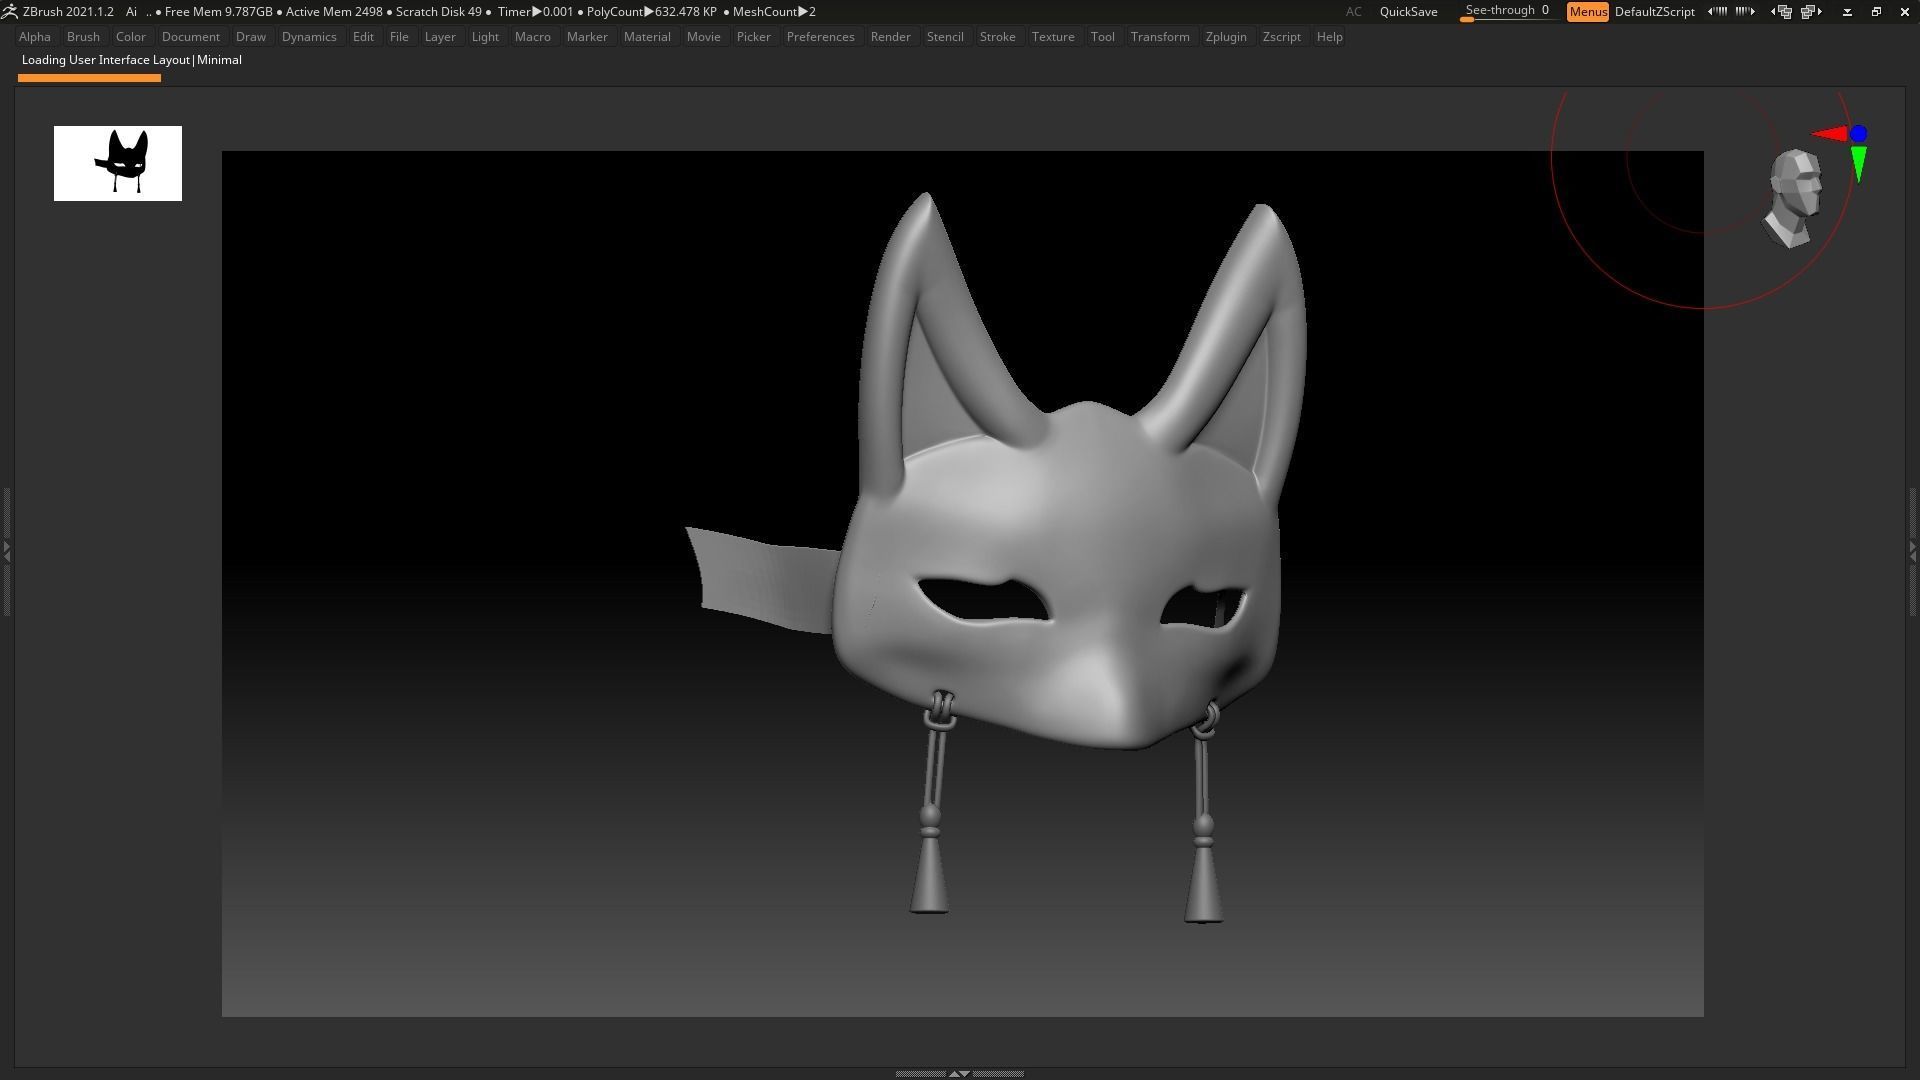Click the MeshCount 2 readout
Screen dimensions: 1920x1080
tap(774, 12)
